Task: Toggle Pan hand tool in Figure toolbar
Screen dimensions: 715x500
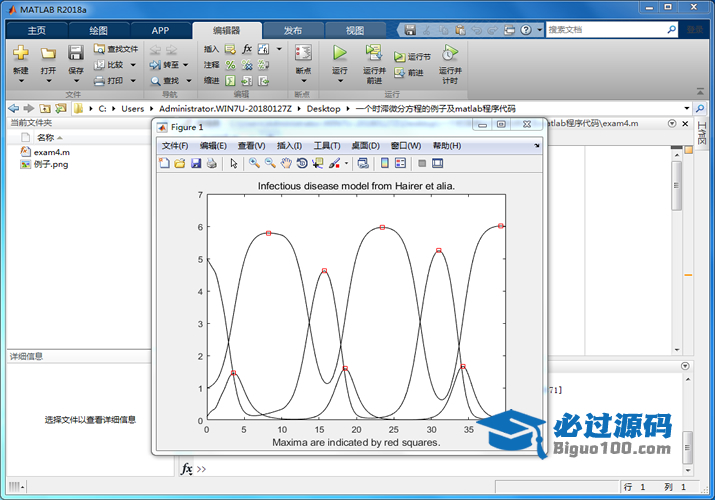Action: point(286,163)
